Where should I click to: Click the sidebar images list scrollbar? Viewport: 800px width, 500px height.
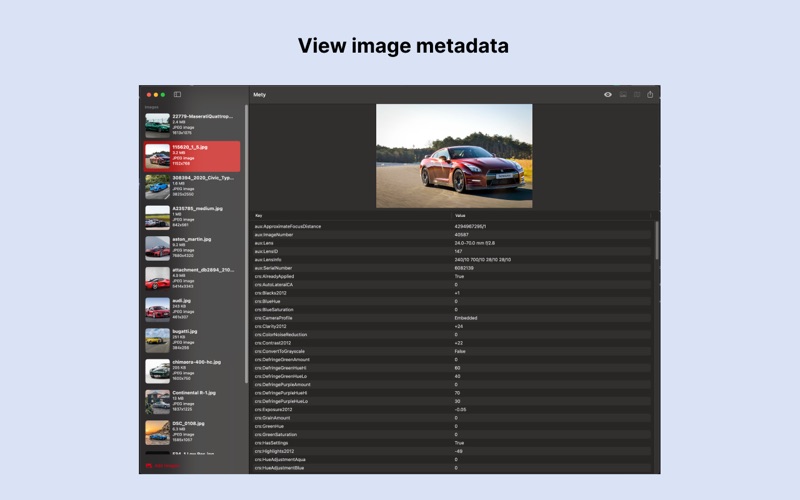tap(246, 244)
